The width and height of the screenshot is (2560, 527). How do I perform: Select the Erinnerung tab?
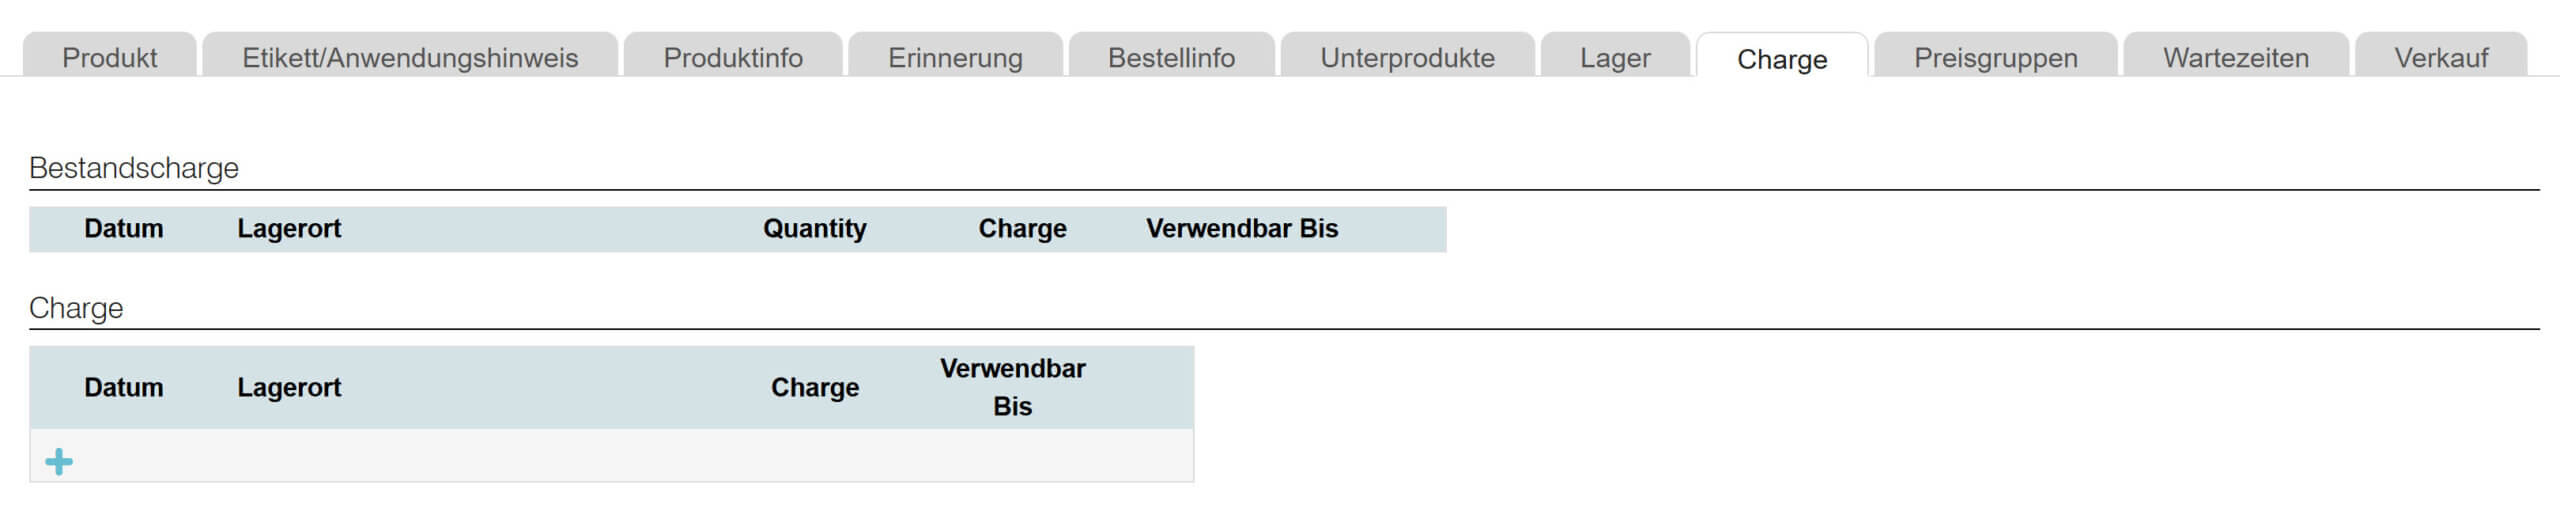955,58
